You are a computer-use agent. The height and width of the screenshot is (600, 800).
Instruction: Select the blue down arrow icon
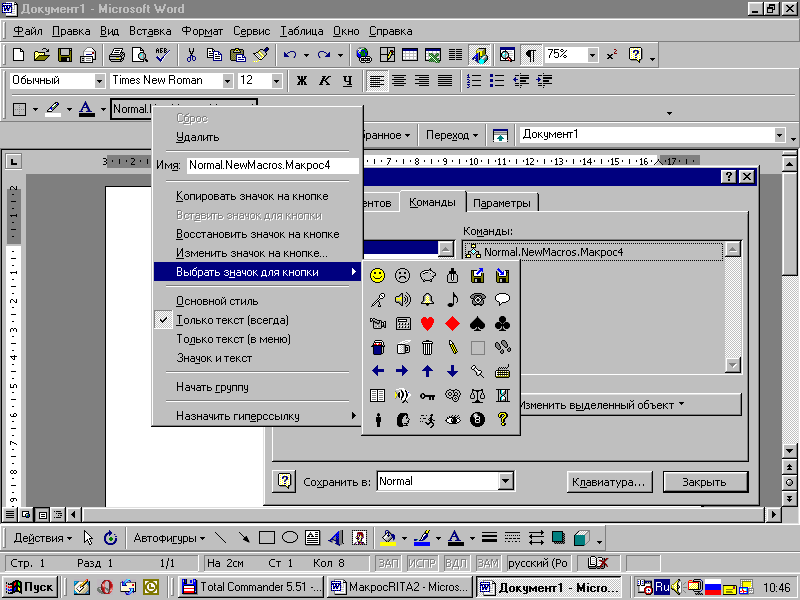tap(453, 371)
